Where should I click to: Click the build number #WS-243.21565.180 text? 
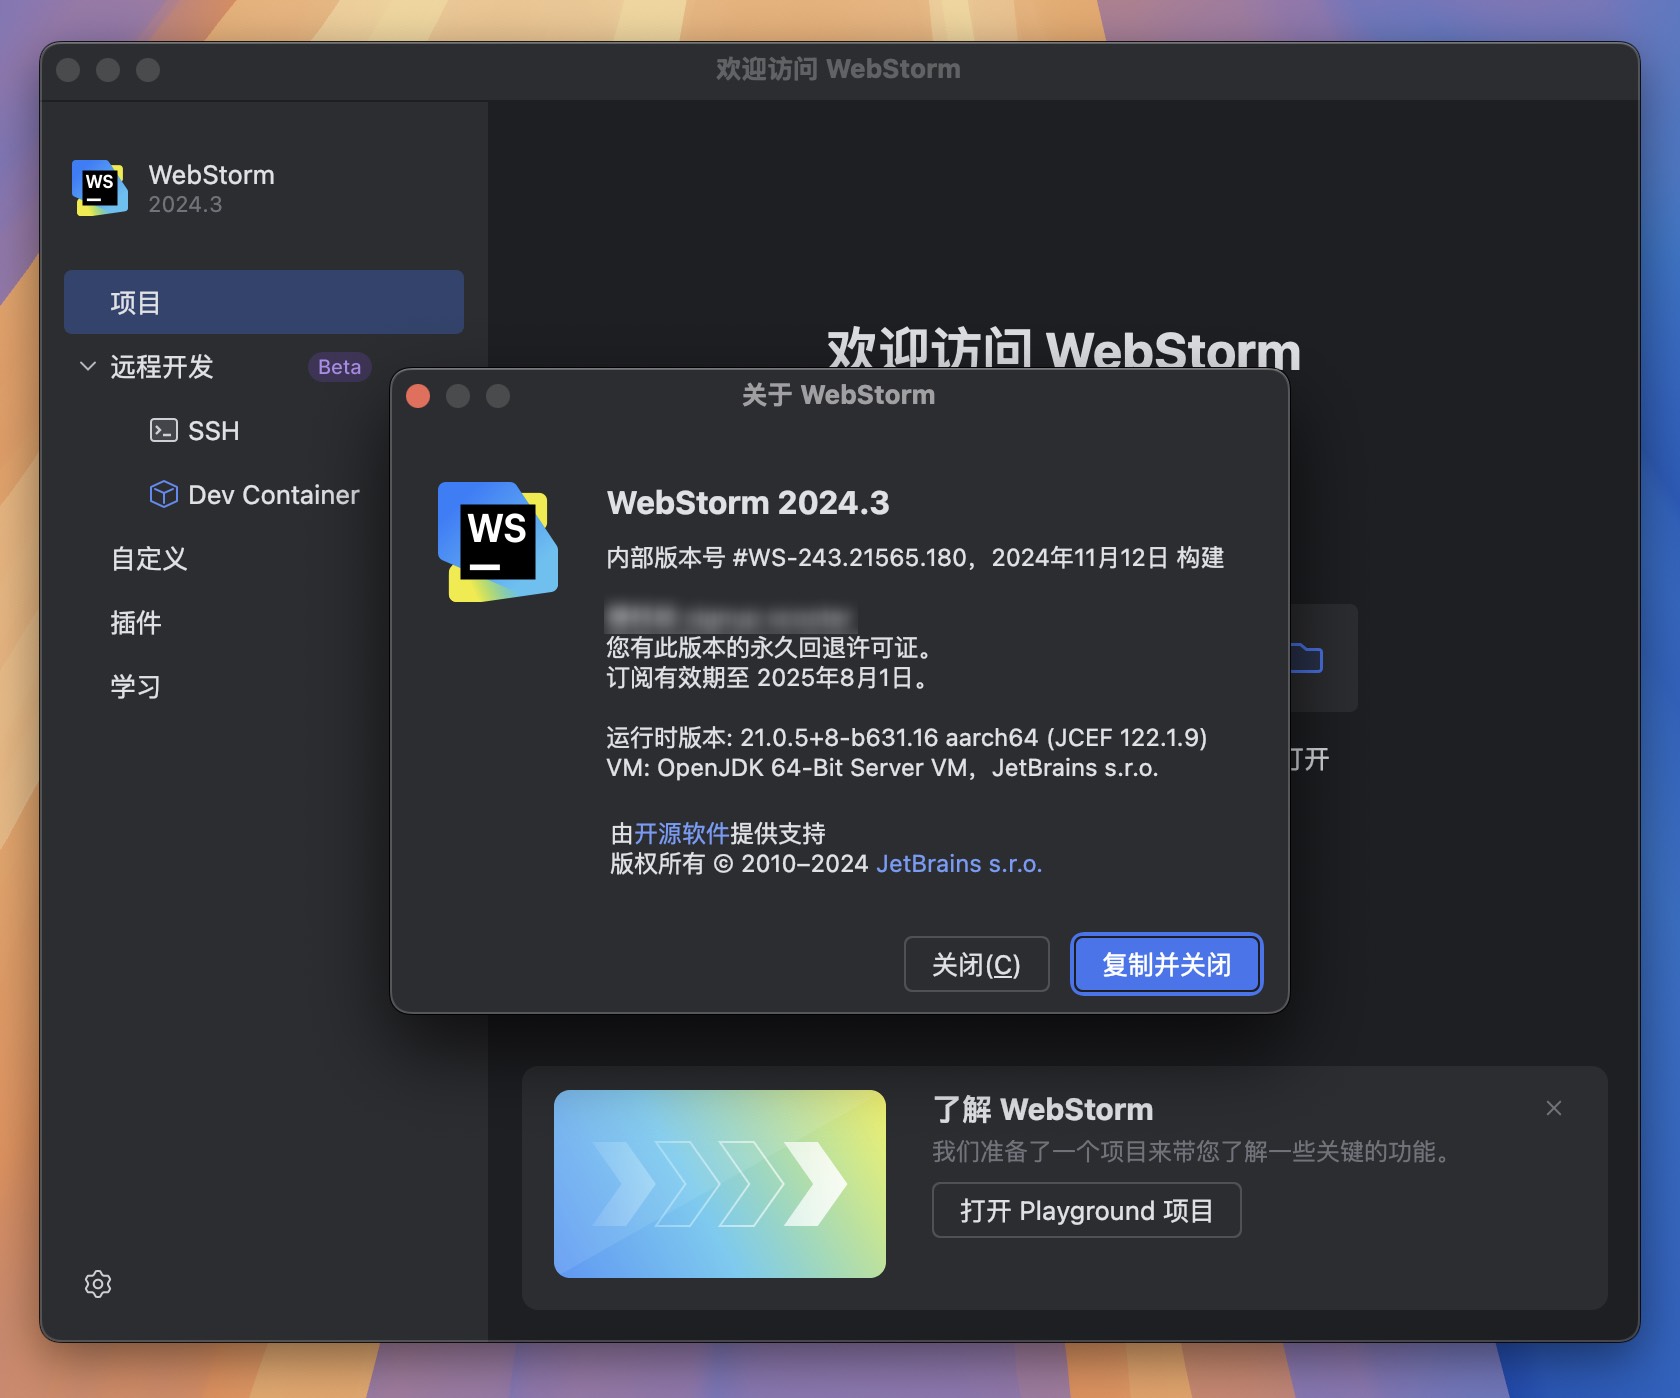850,558
